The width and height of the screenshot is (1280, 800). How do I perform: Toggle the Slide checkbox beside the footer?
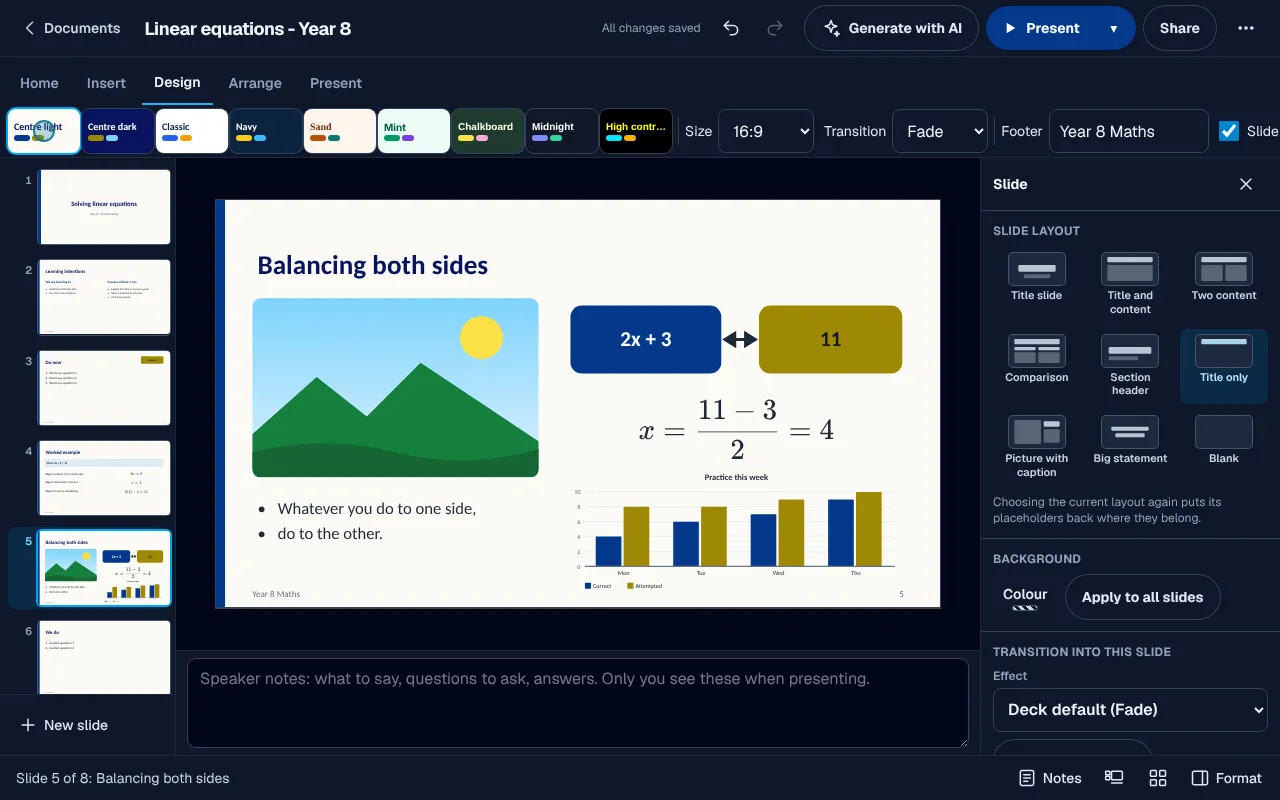[x=1229, y=131]
